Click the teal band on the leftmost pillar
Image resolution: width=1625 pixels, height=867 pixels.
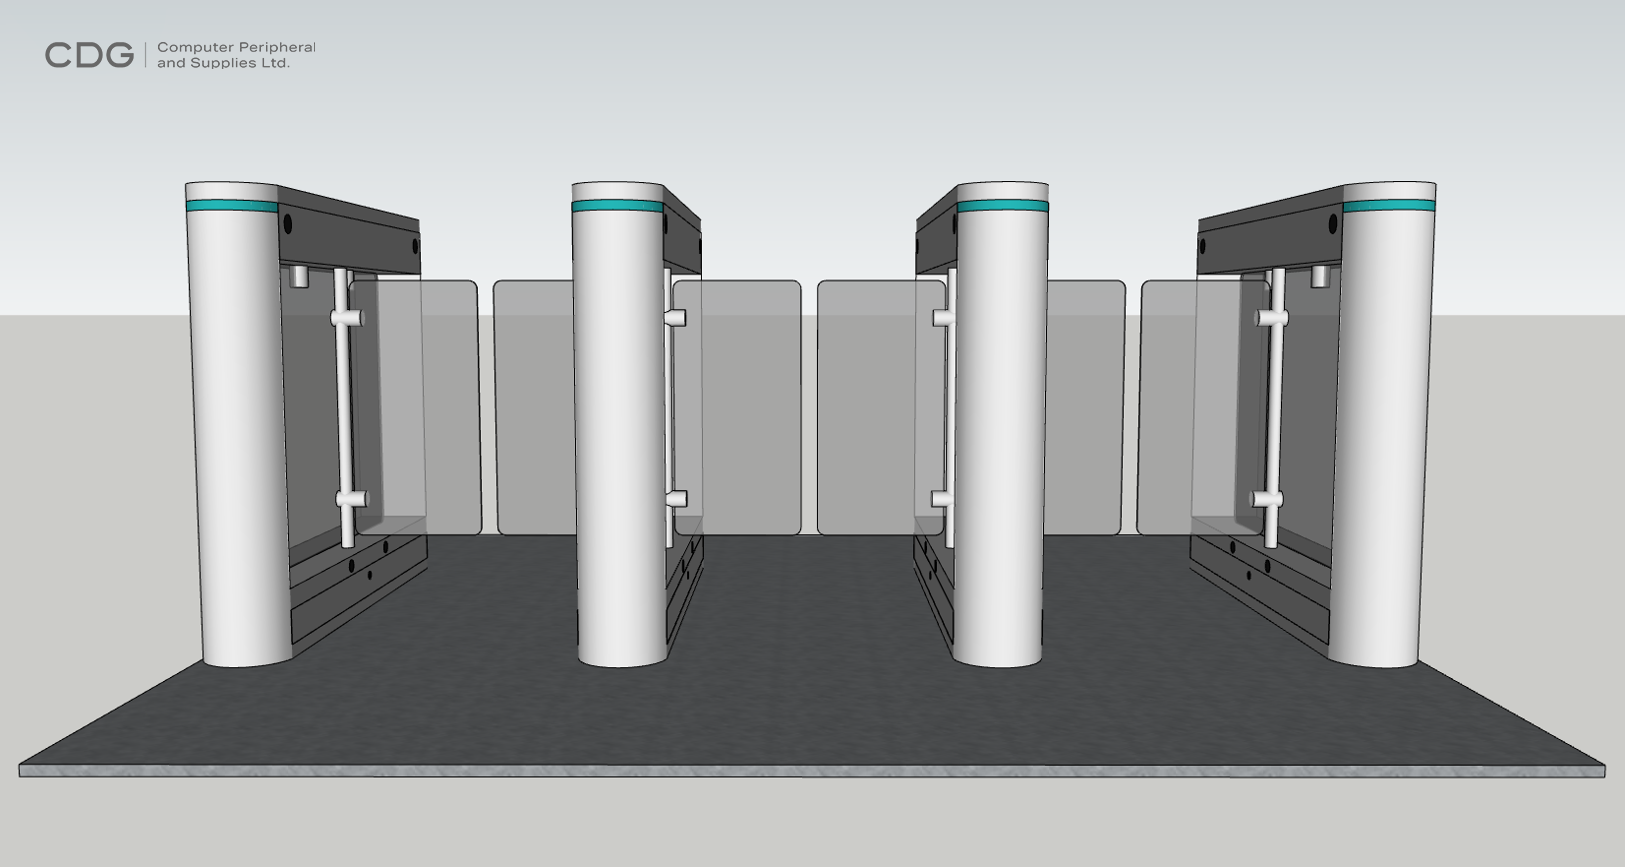click(x=232, y=206)
